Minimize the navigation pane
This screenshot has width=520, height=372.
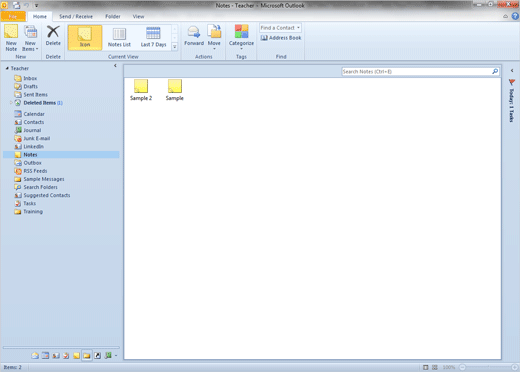click(x=115, y=66)
